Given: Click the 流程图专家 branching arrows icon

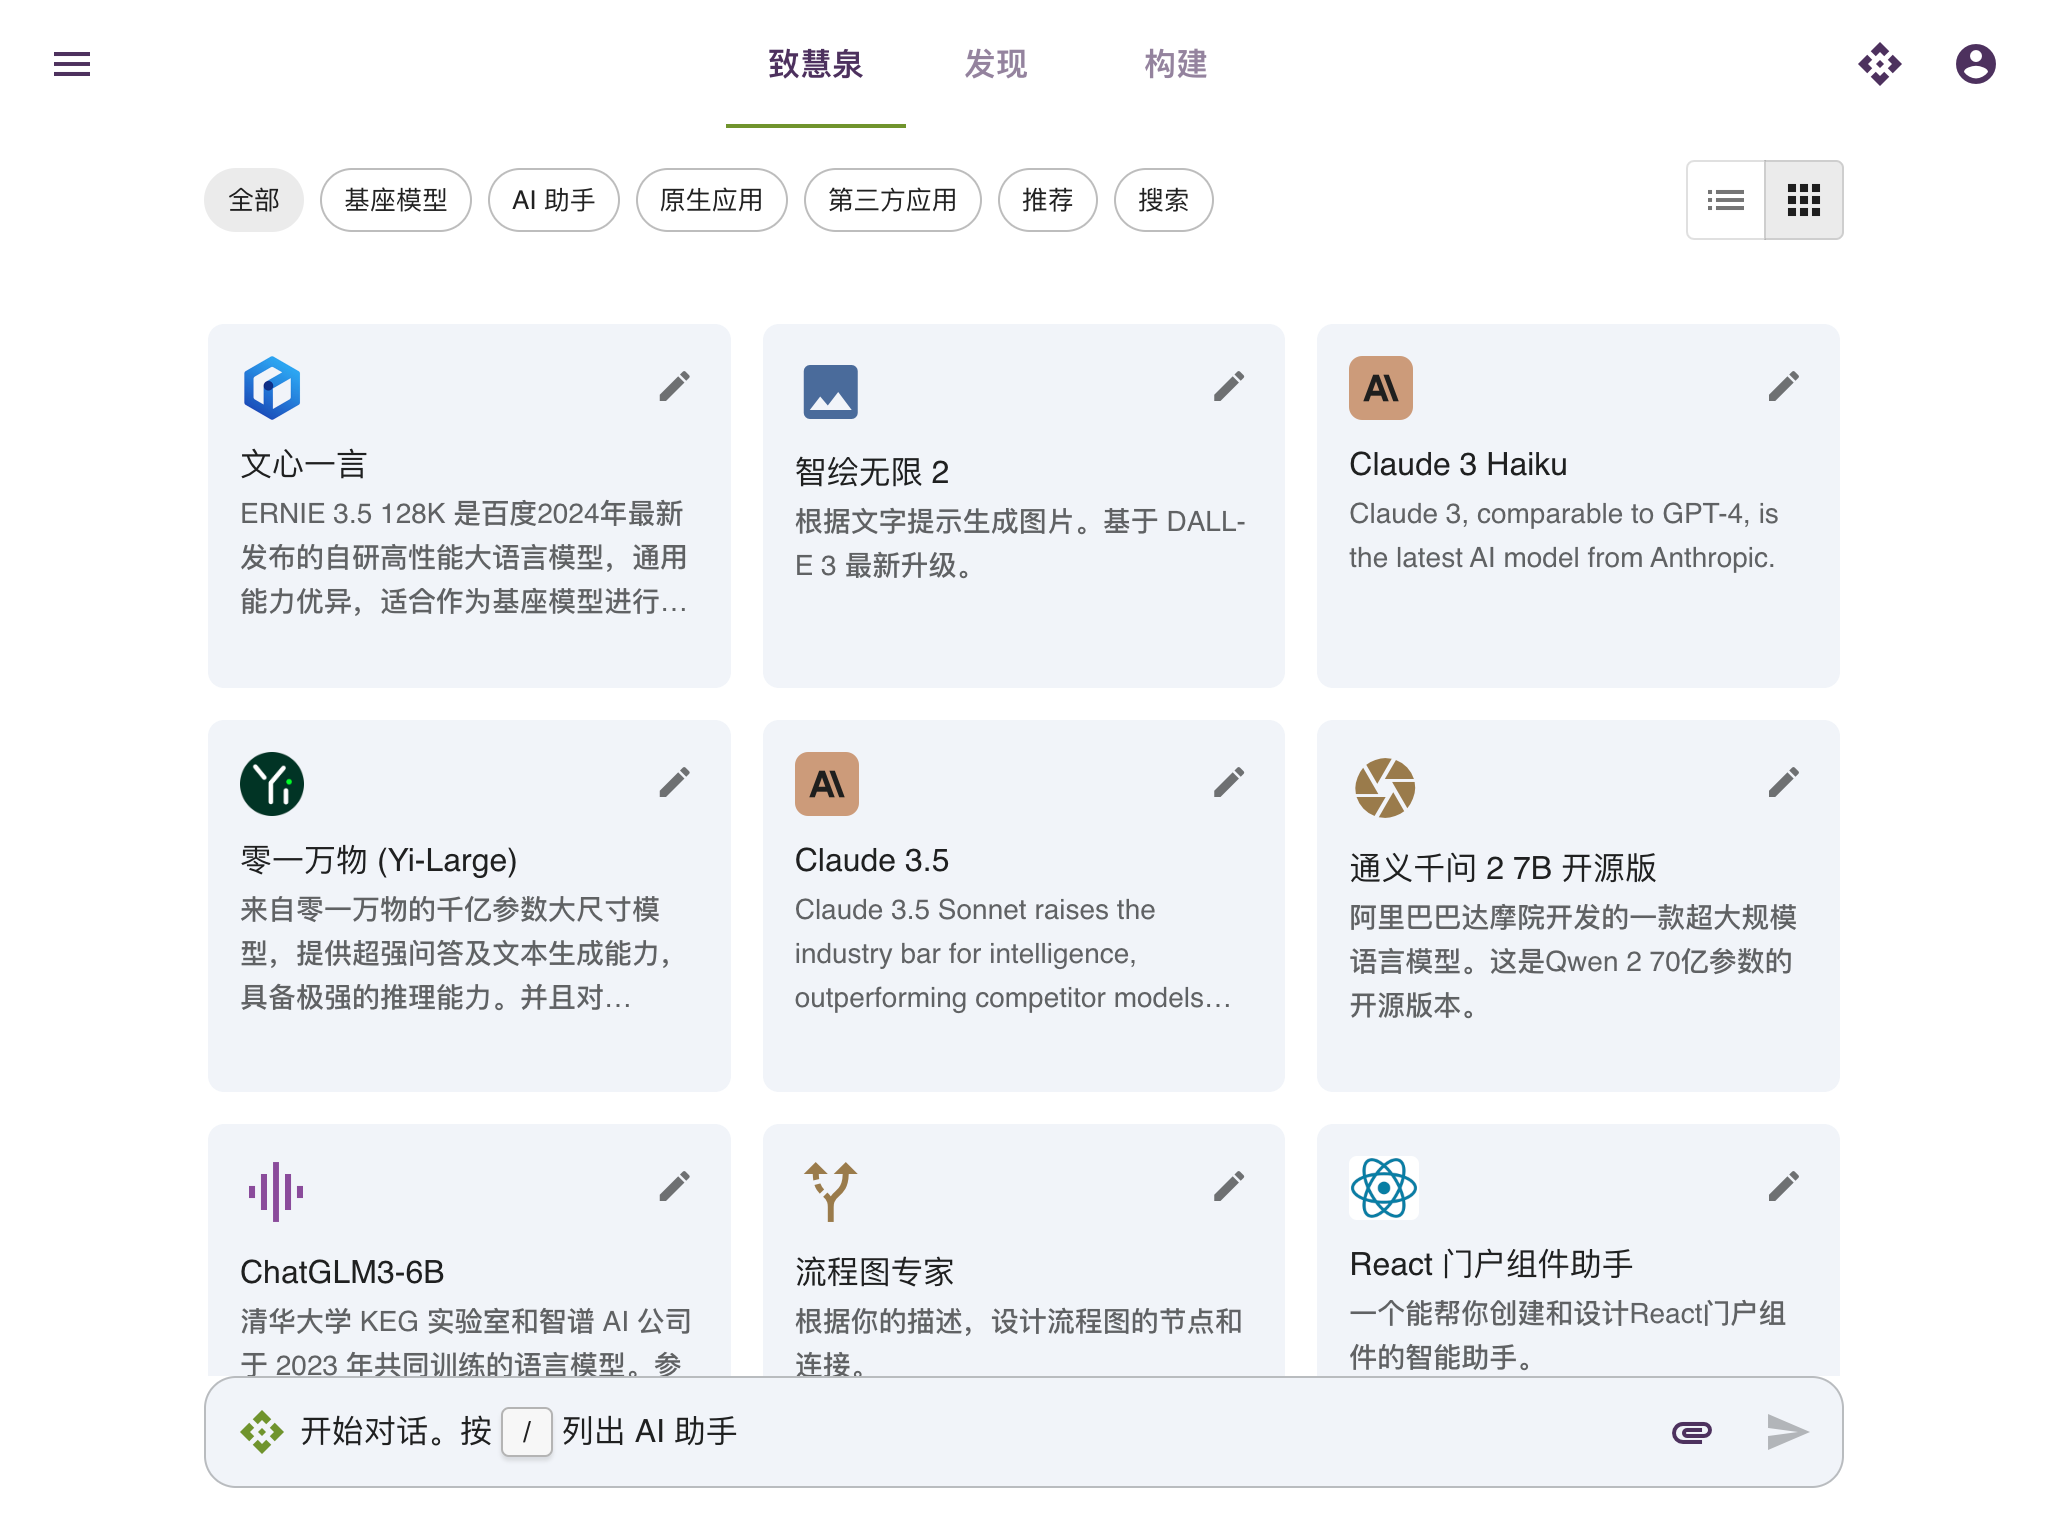Looking at the screenshot, I should click(x=830, y=1192).
